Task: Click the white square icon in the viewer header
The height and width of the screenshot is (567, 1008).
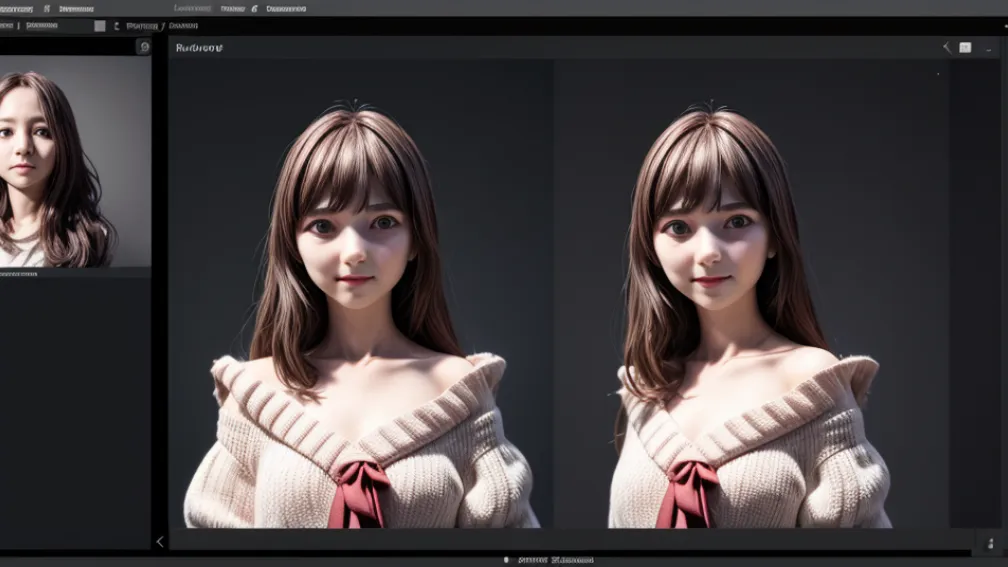Action: point(965,48)
